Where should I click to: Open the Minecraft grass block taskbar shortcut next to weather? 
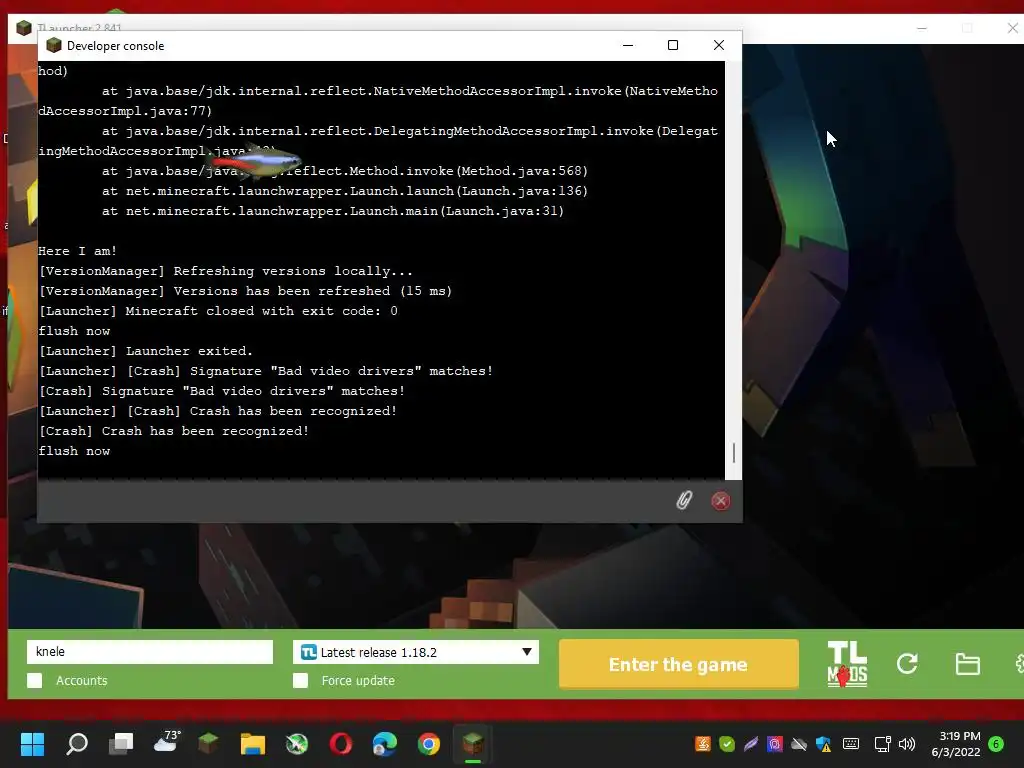208,743
